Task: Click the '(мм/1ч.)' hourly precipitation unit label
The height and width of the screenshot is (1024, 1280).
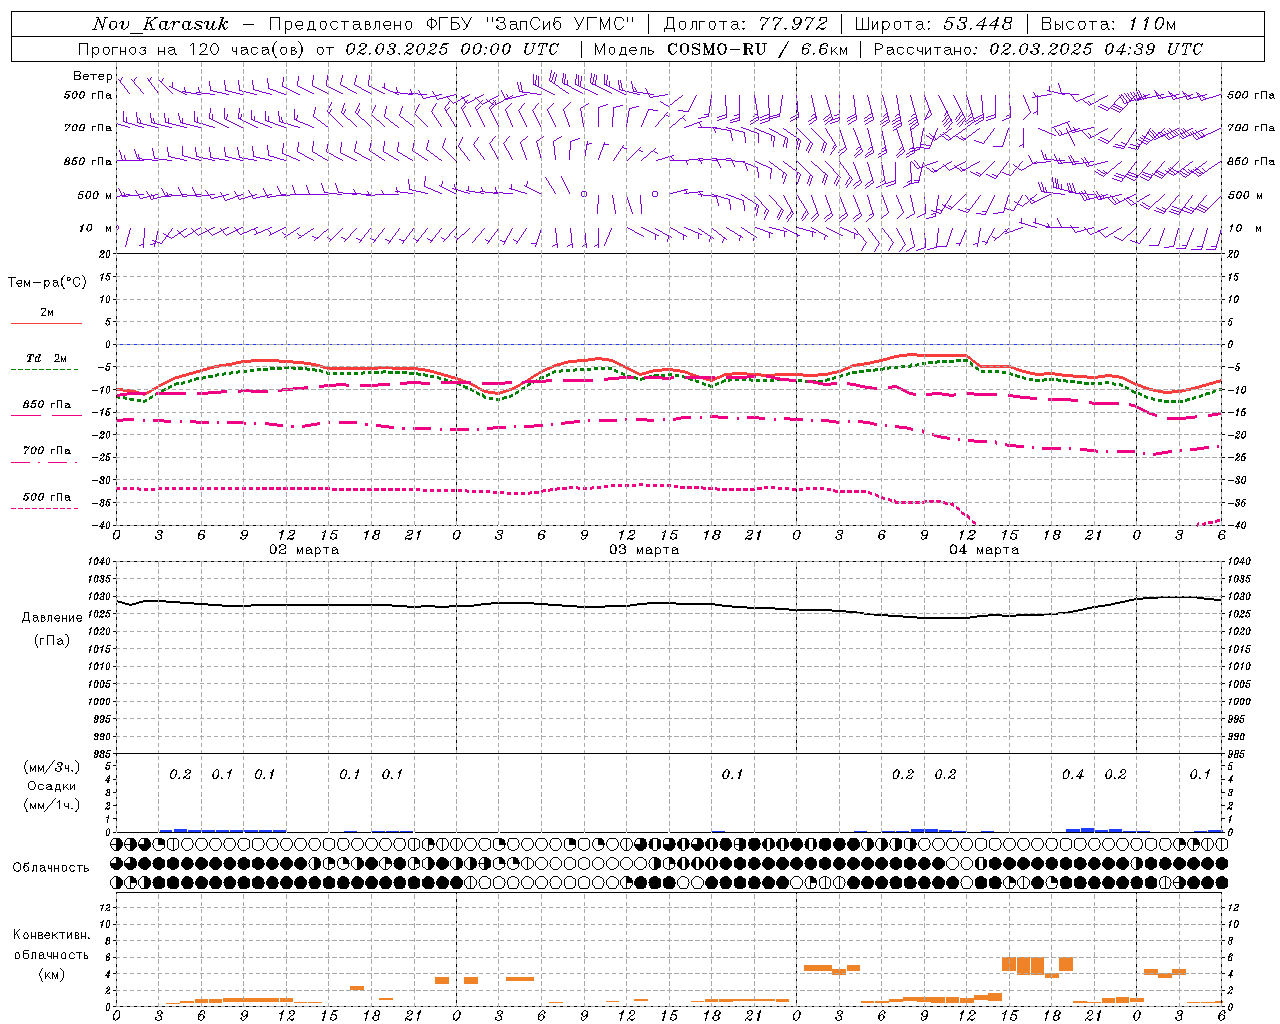Action: point(52,805)
